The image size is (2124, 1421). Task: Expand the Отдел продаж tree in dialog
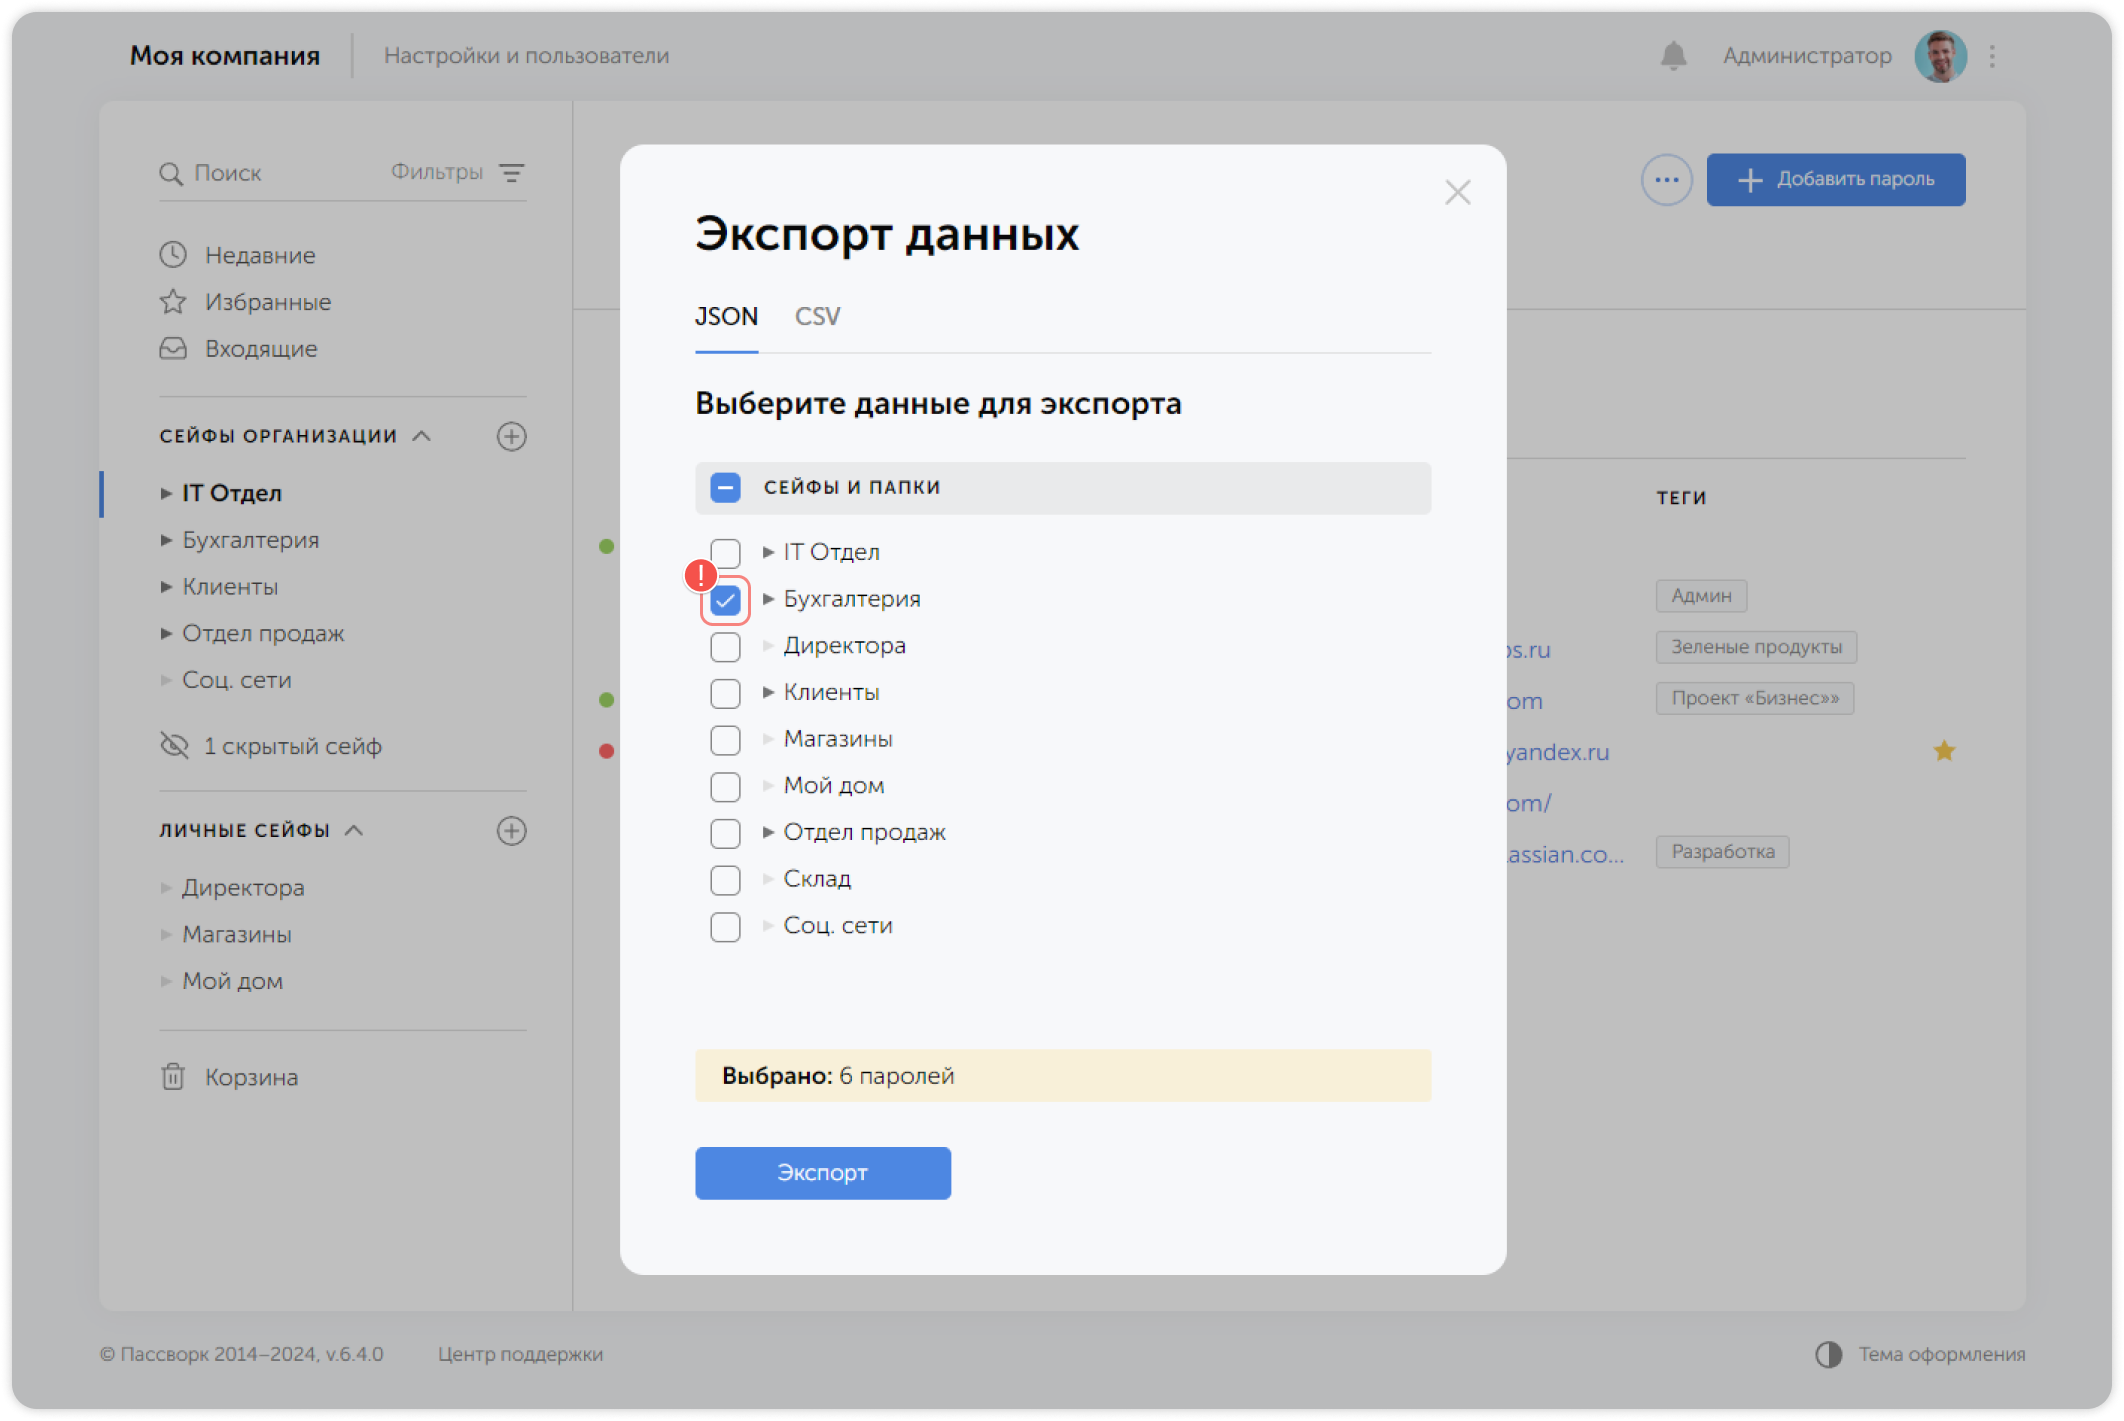[x=768, y=832]
